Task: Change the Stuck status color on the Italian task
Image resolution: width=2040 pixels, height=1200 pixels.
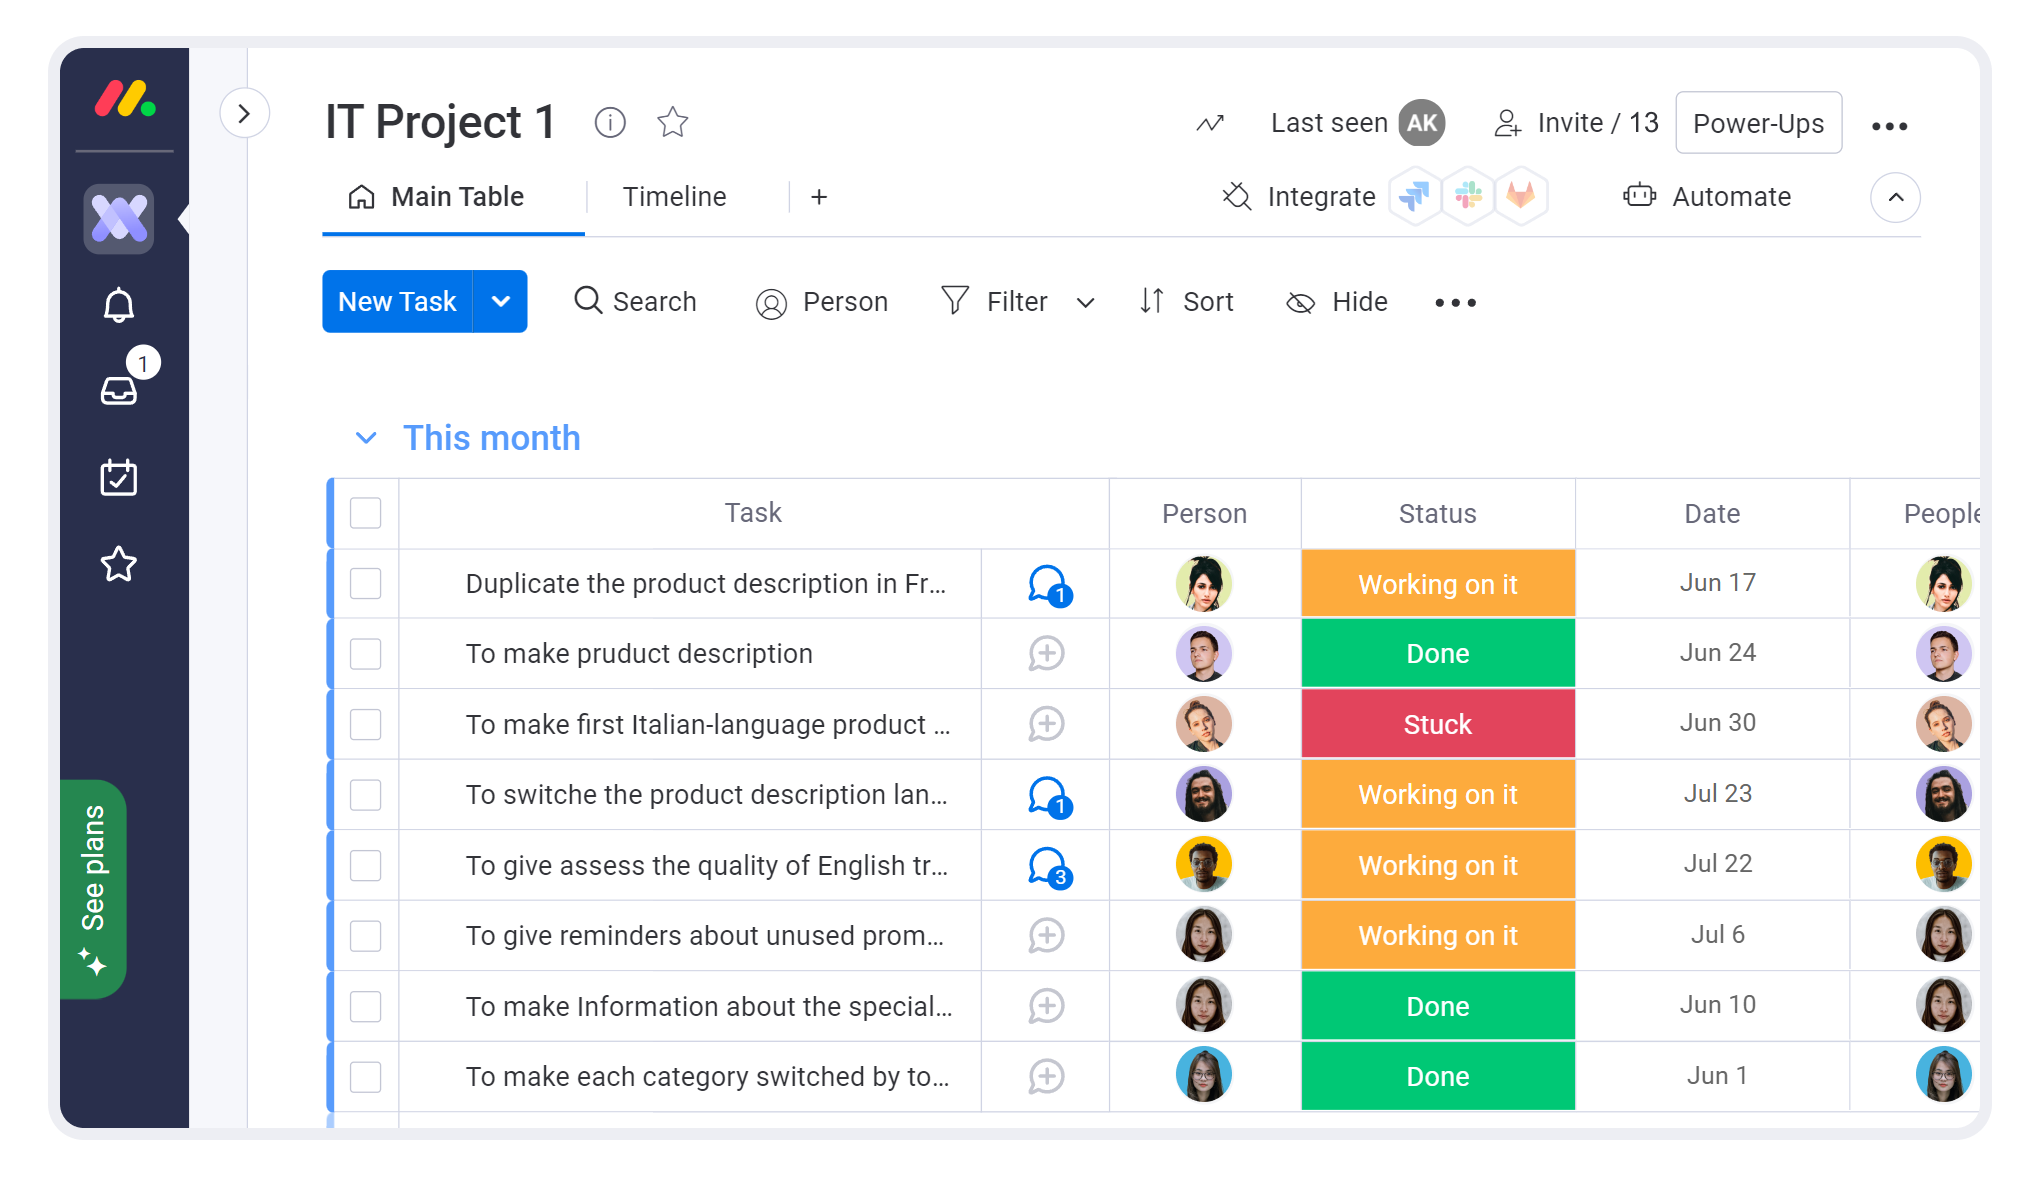Action: (x=1437, y=724)
